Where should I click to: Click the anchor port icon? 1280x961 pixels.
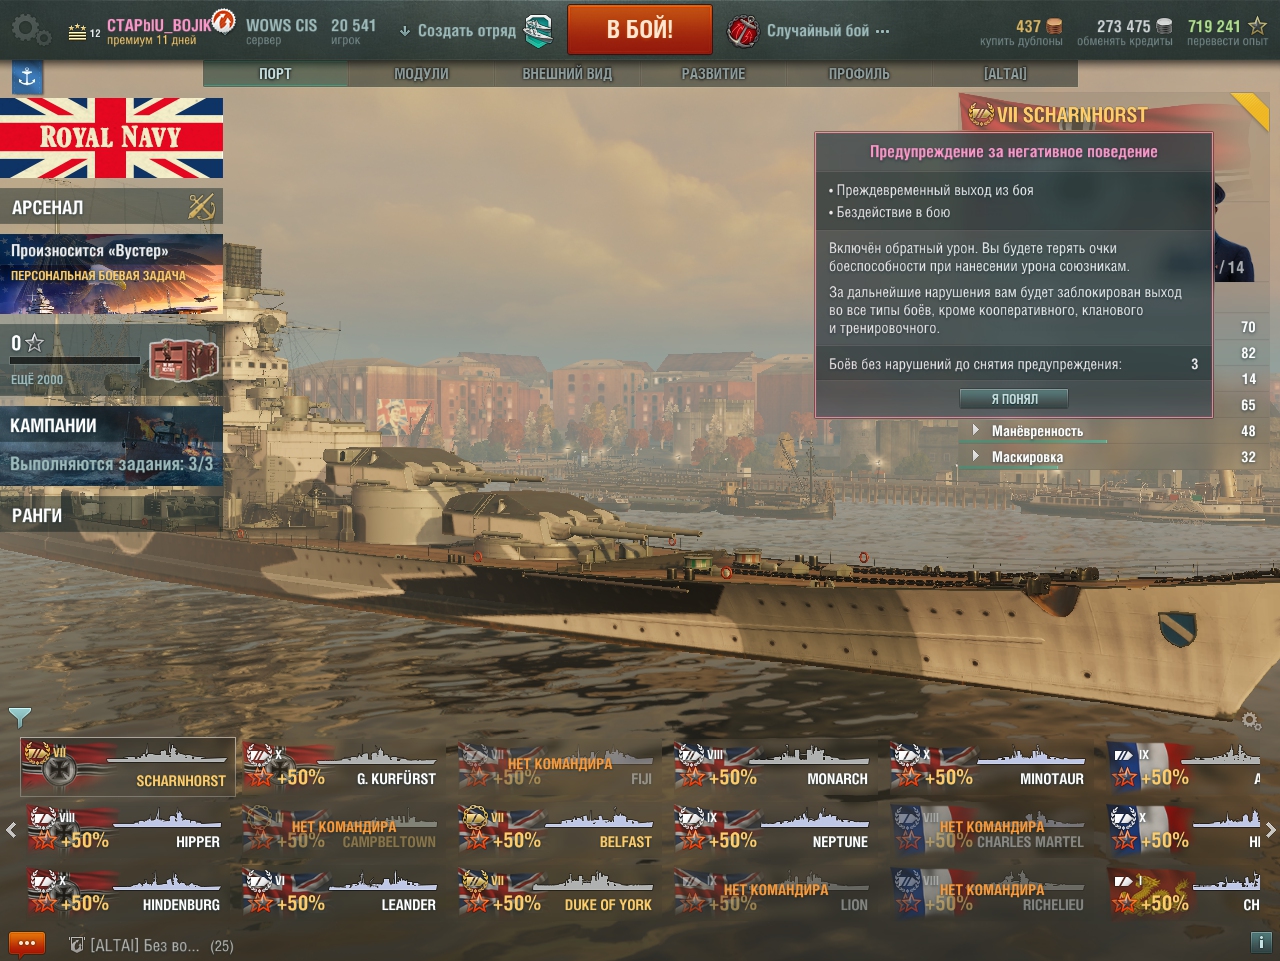[27, 76]
